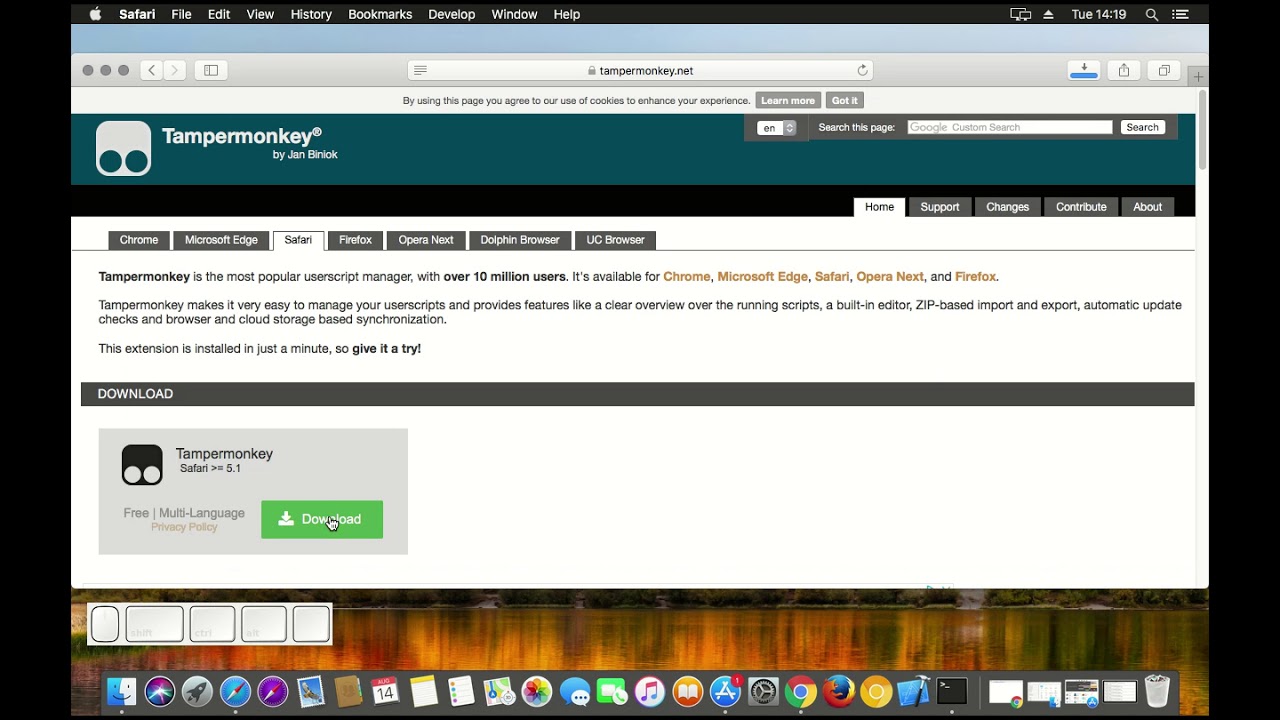Open Photos from the Dock

(537, 691)
